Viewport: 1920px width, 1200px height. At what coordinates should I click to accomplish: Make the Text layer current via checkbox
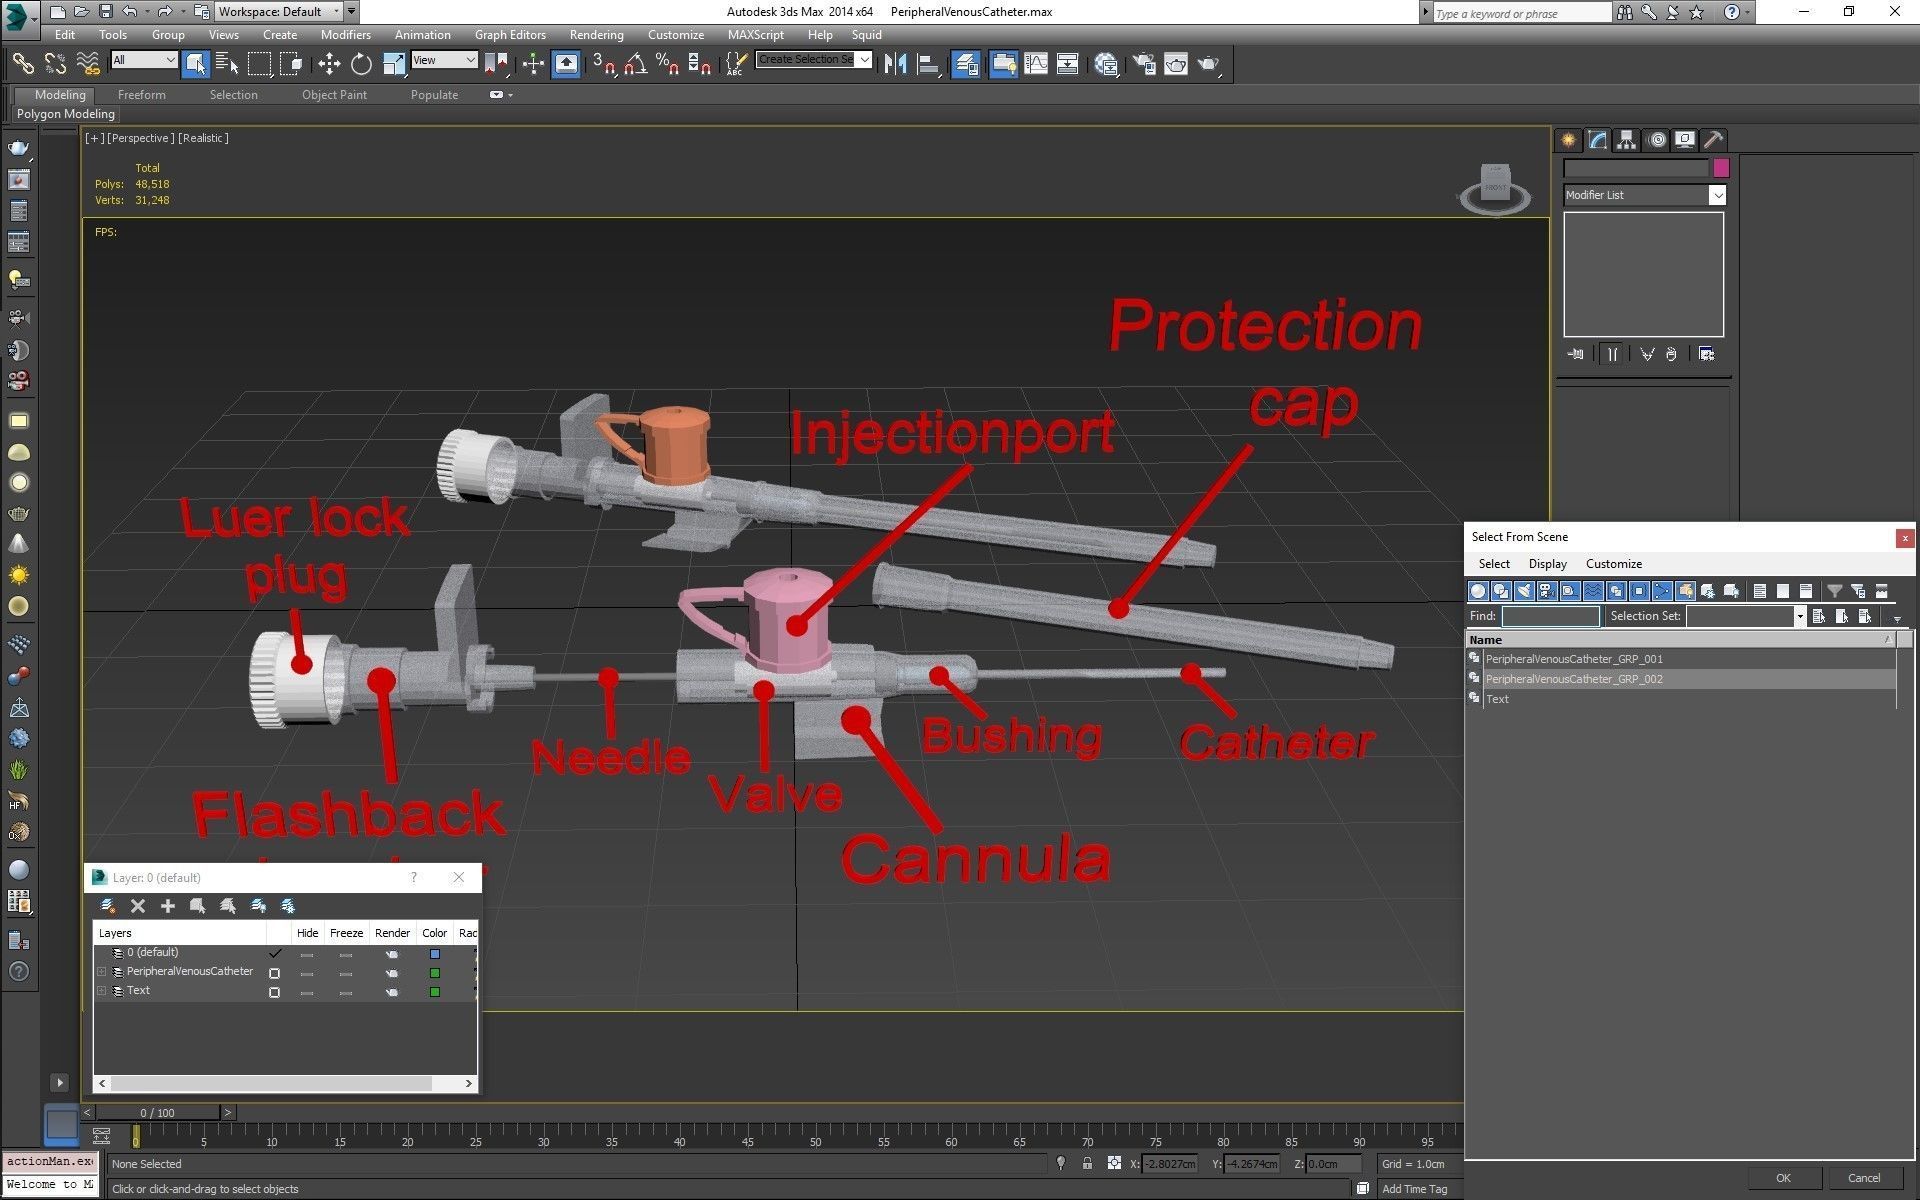(274, 992)
